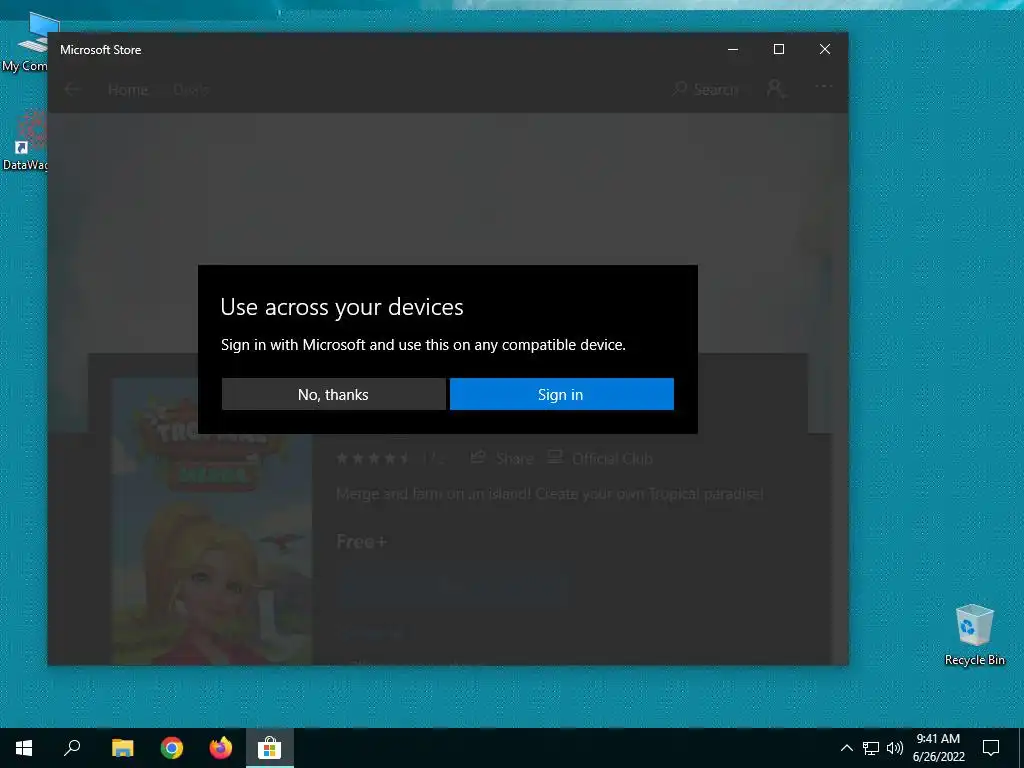Select Share on the app page
Screen dimensions: 1024x768
coord(502,458)
